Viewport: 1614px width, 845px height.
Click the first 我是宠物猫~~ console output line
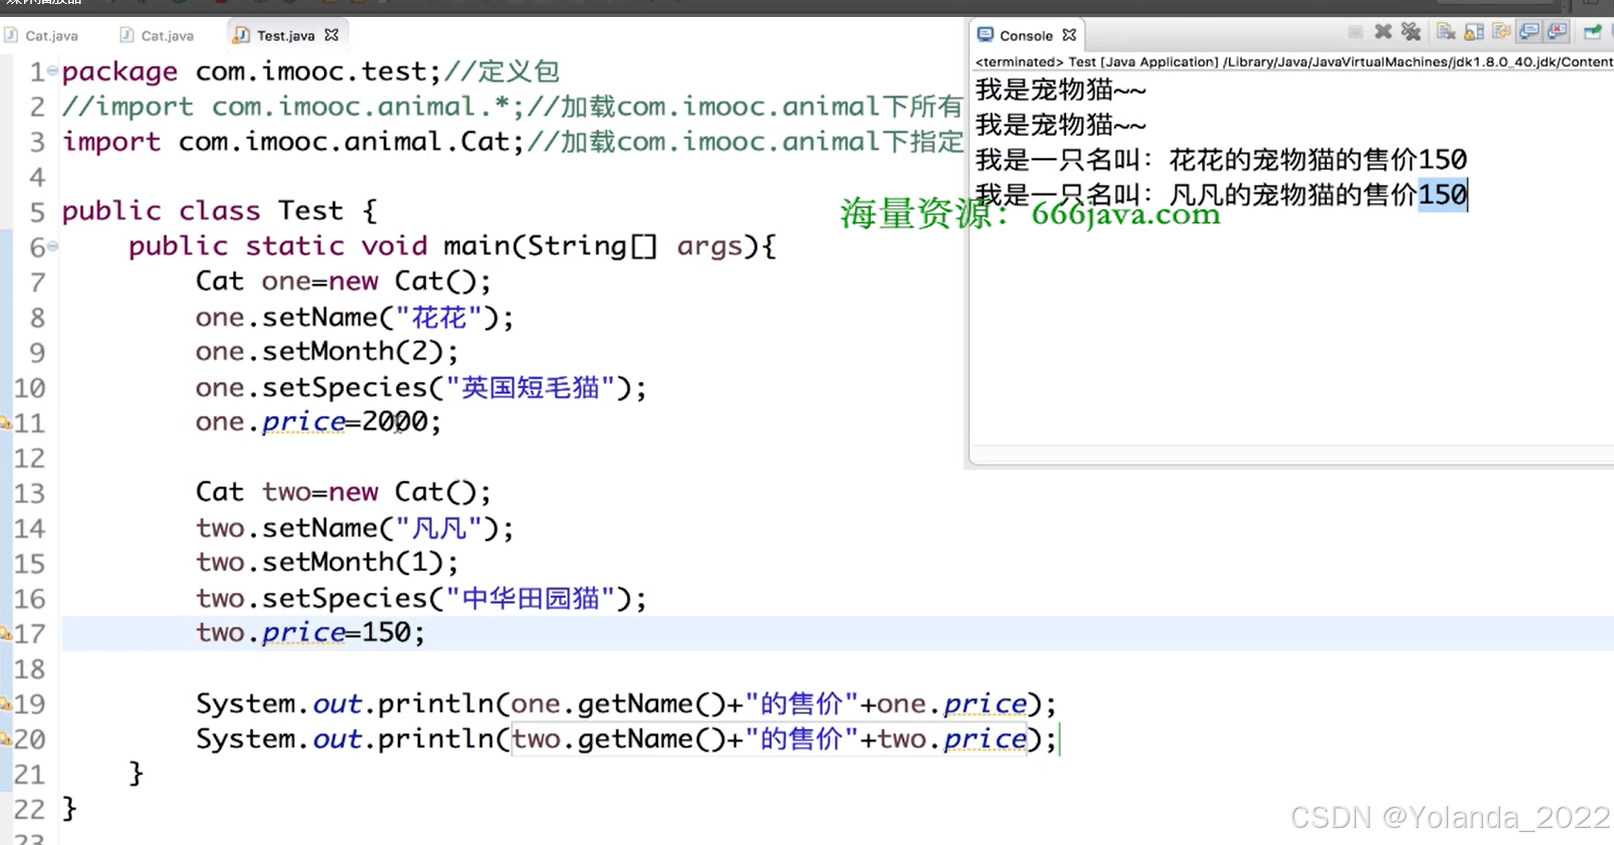coord(1061,90)
